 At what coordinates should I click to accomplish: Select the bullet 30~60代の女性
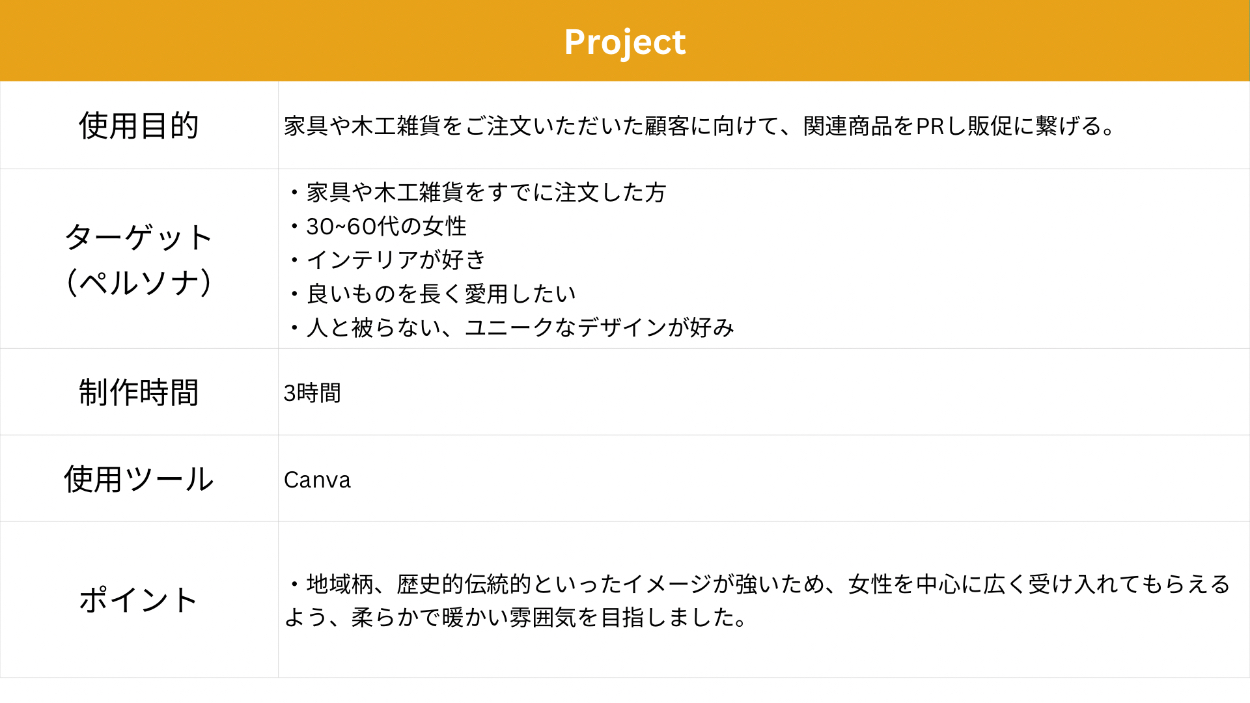click(x=386, y=227)
